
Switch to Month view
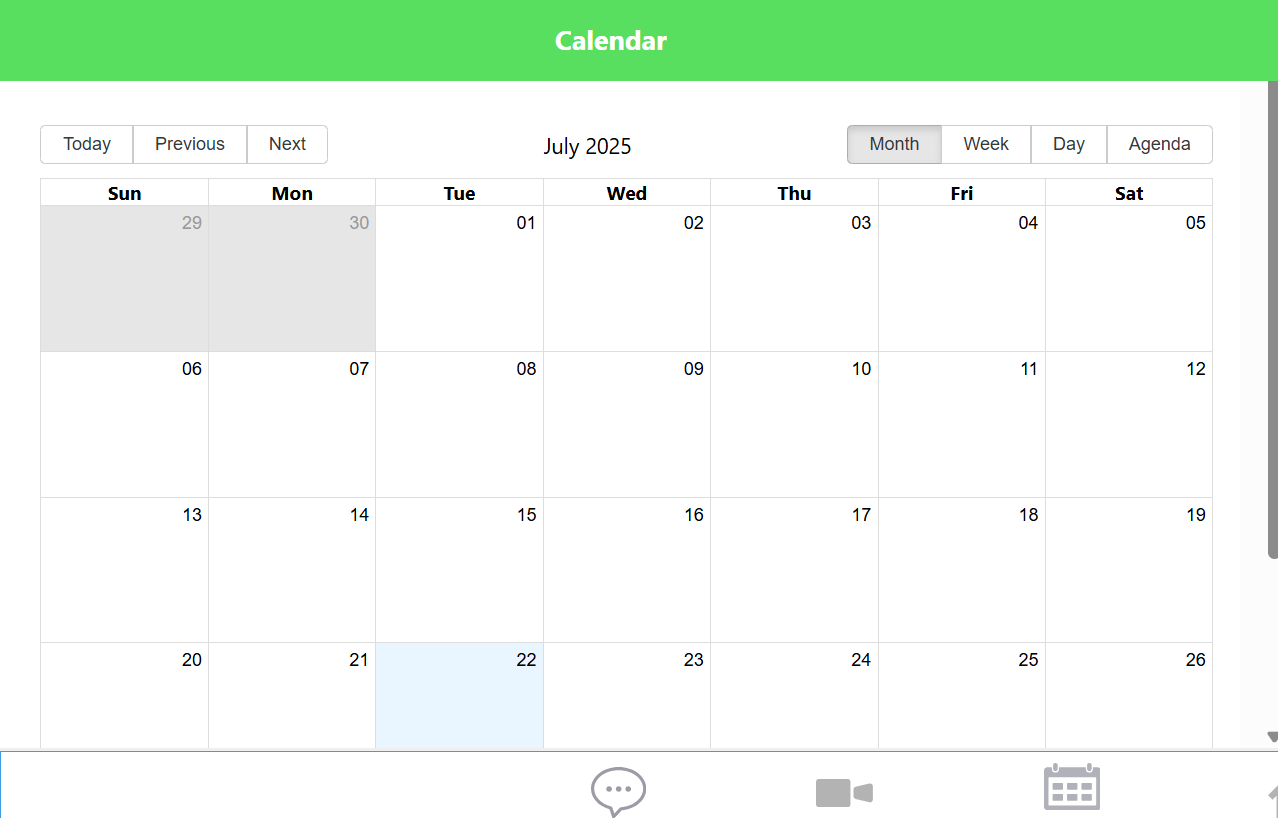coord(893,144)
